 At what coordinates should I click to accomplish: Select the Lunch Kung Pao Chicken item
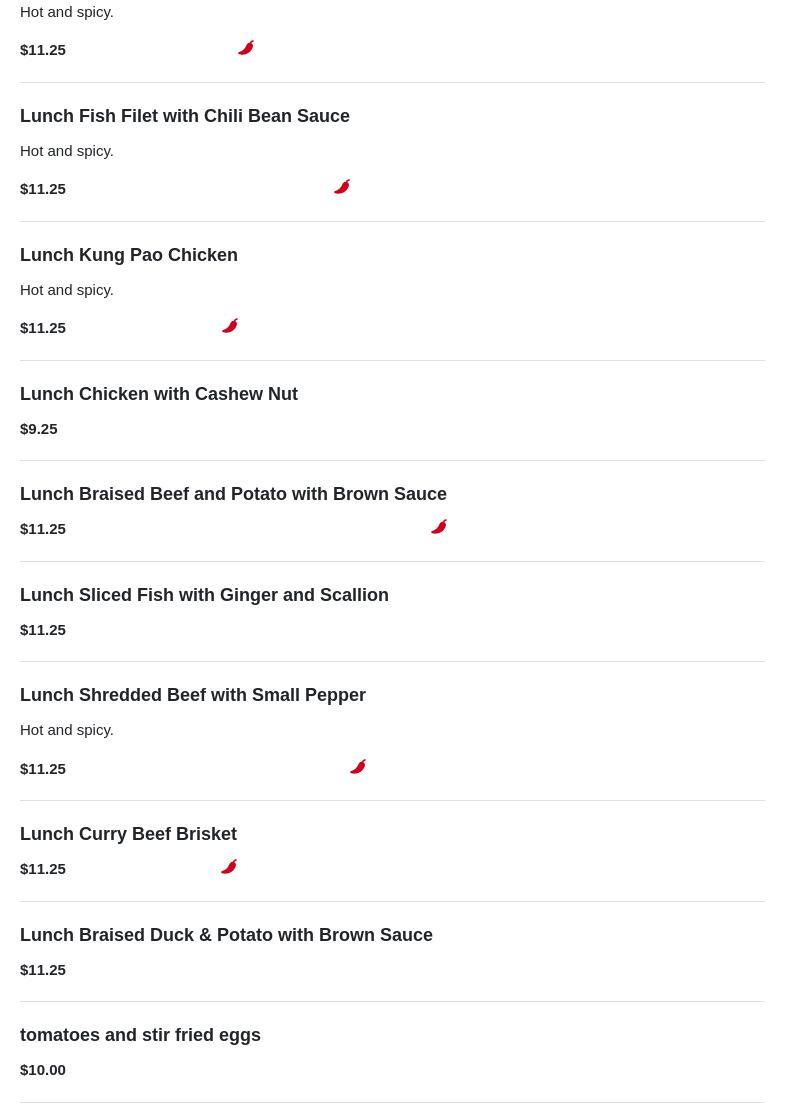coord(129,255)
